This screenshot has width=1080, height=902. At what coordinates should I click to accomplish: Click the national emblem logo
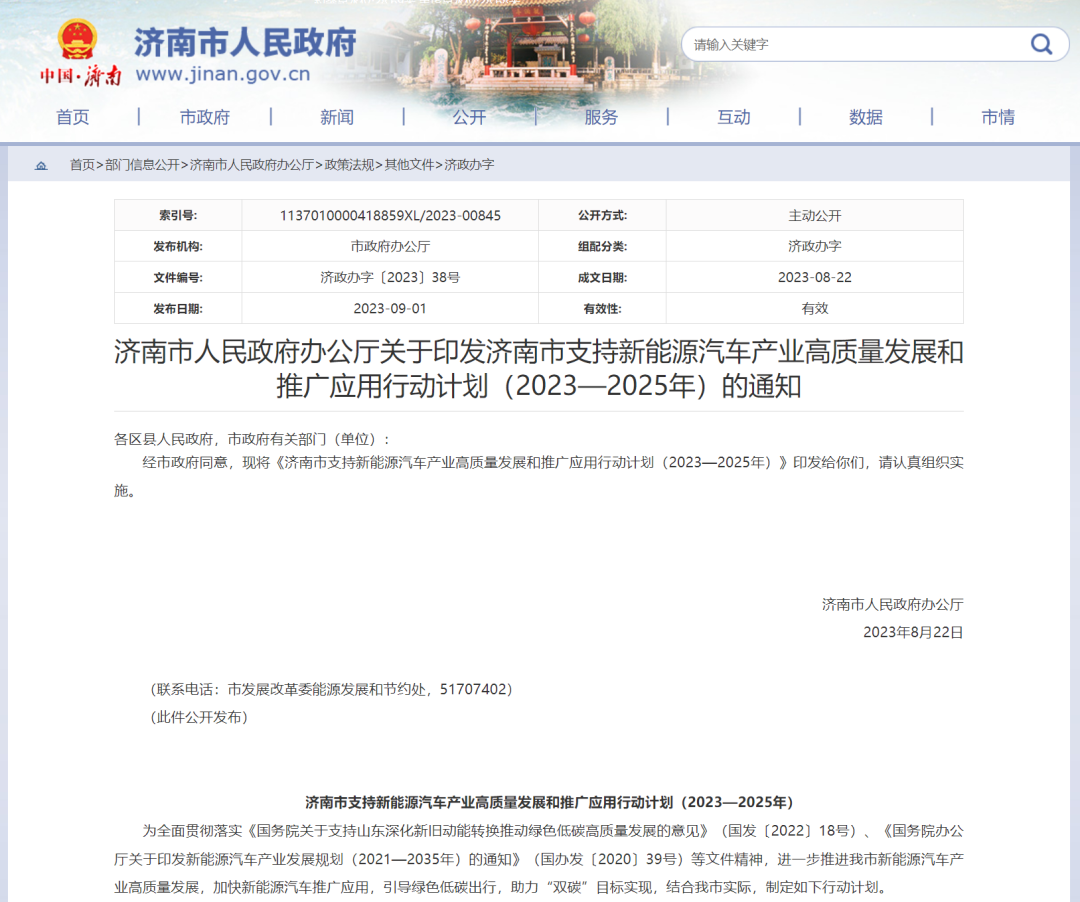[x=77, y=40]
